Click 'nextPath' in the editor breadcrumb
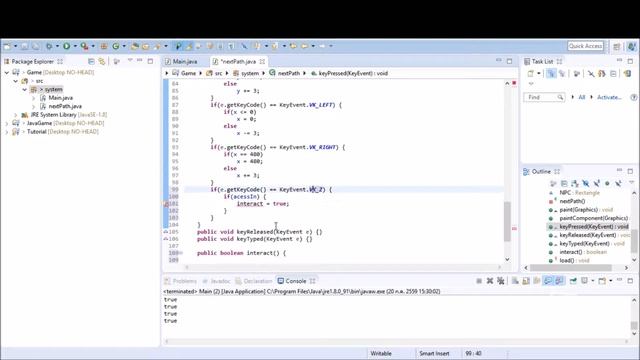Screen dimensions: 640x360 point(289,73)
